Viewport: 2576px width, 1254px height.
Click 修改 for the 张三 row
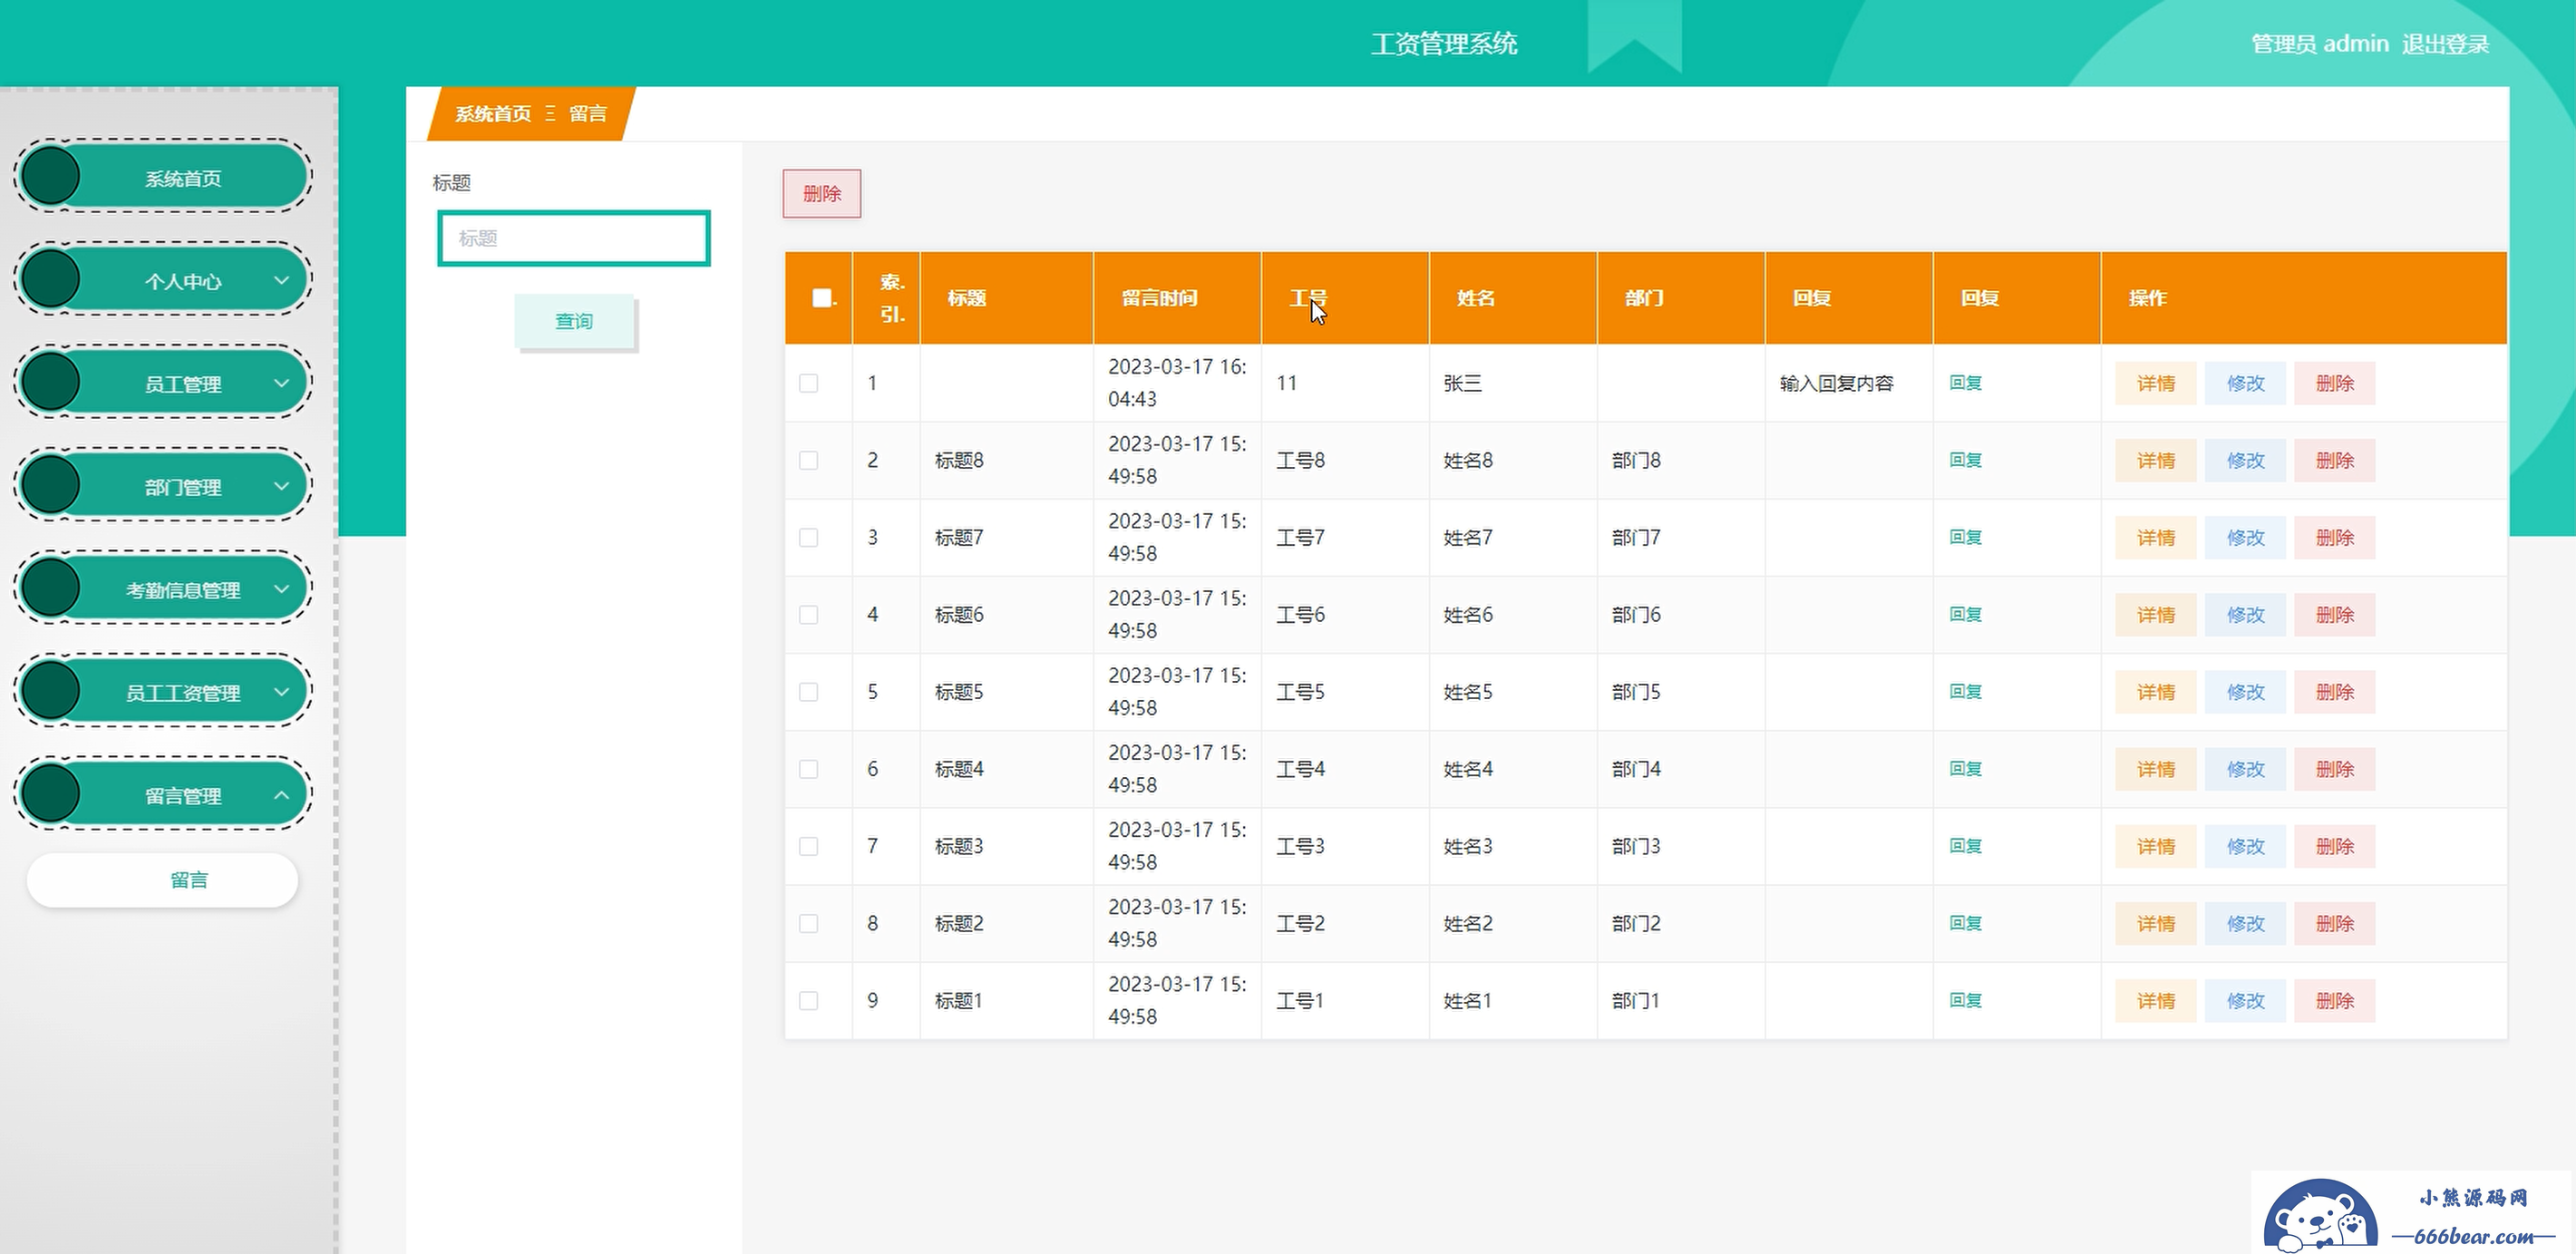[2246, 383]
